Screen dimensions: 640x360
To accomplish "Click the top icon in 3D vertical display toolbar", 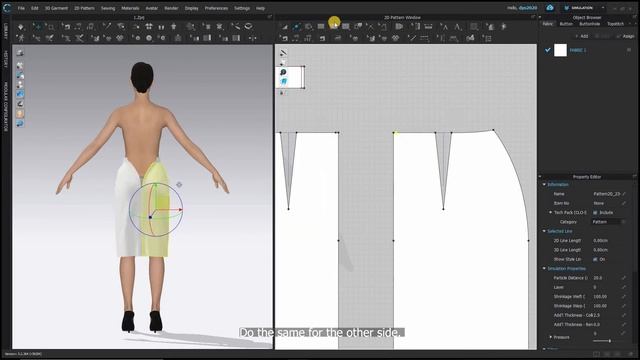I will [20, 53].
